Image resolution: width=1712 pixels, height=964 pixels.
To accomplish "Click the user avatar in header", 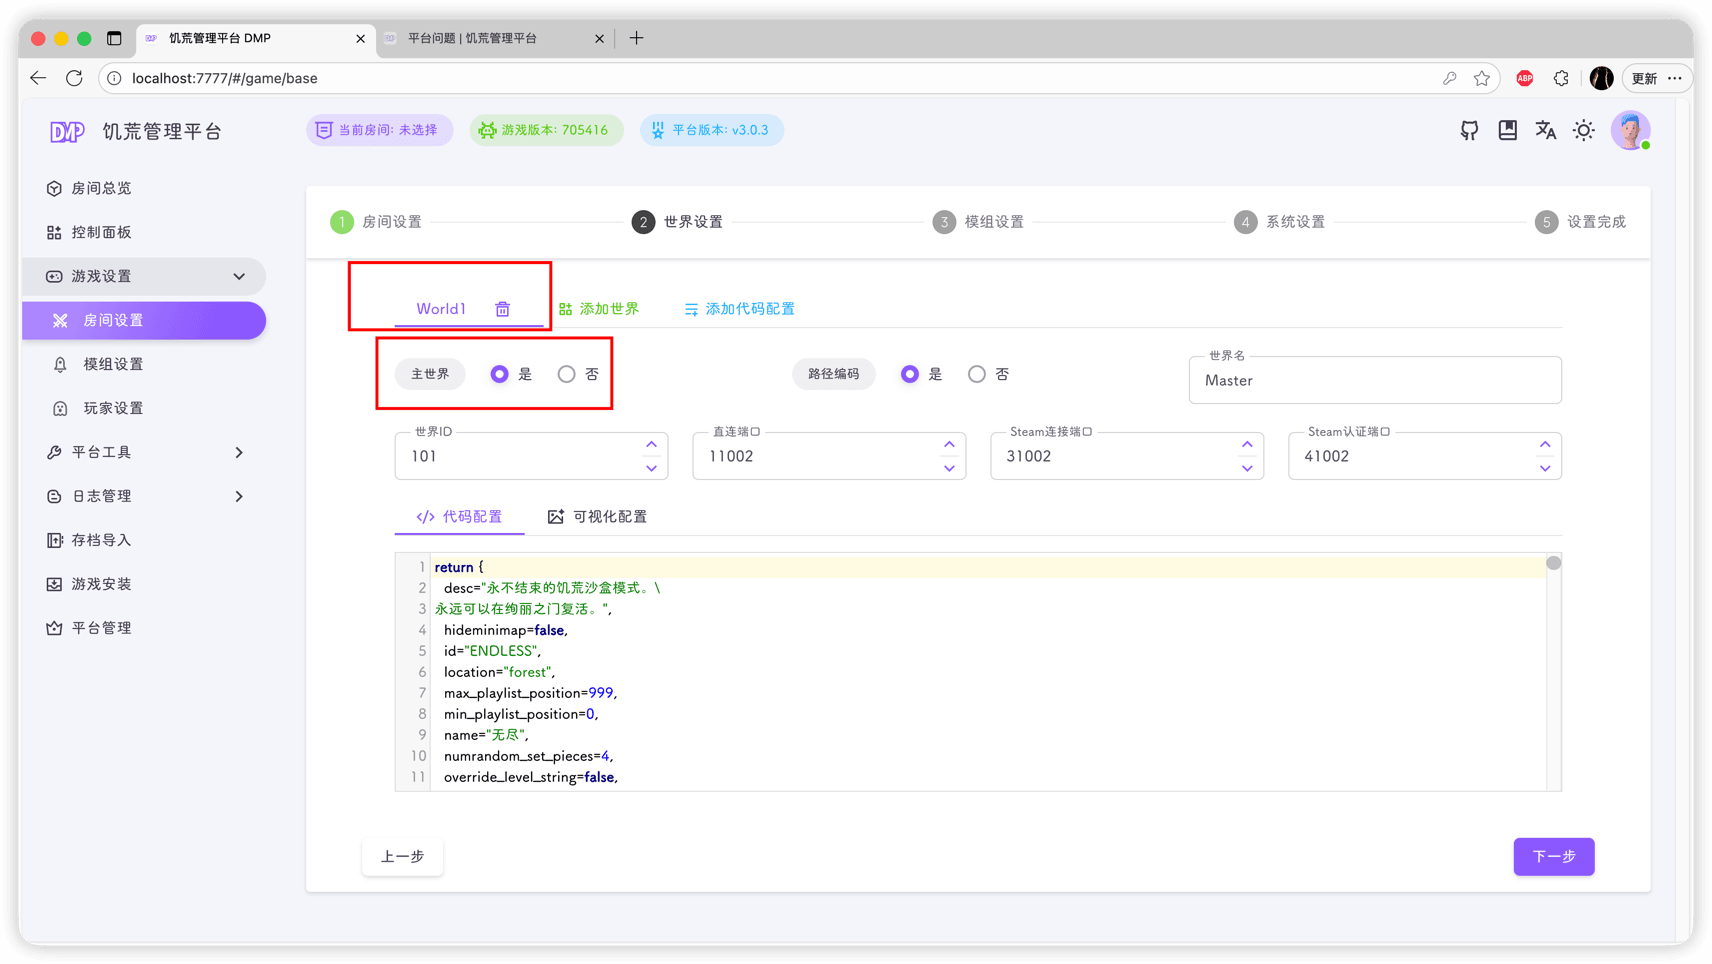I will pos(1629,130).
